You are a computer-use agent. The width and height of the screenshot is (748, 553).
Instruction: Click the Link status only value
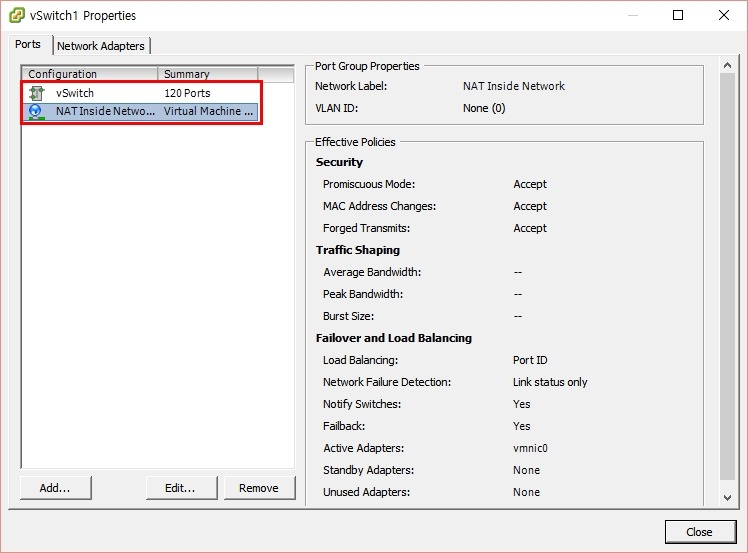[x=550, y=382]
